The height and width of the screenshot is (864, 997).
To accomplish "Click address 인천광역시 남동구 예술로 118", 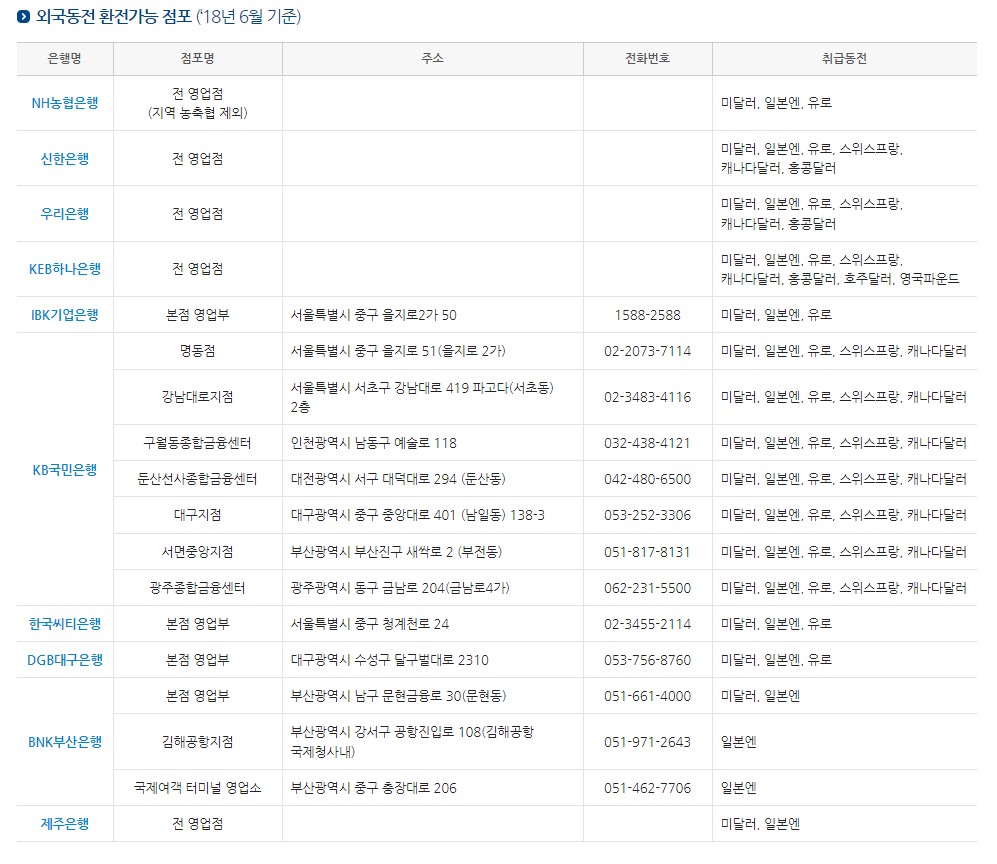I will tap(374, 443).
